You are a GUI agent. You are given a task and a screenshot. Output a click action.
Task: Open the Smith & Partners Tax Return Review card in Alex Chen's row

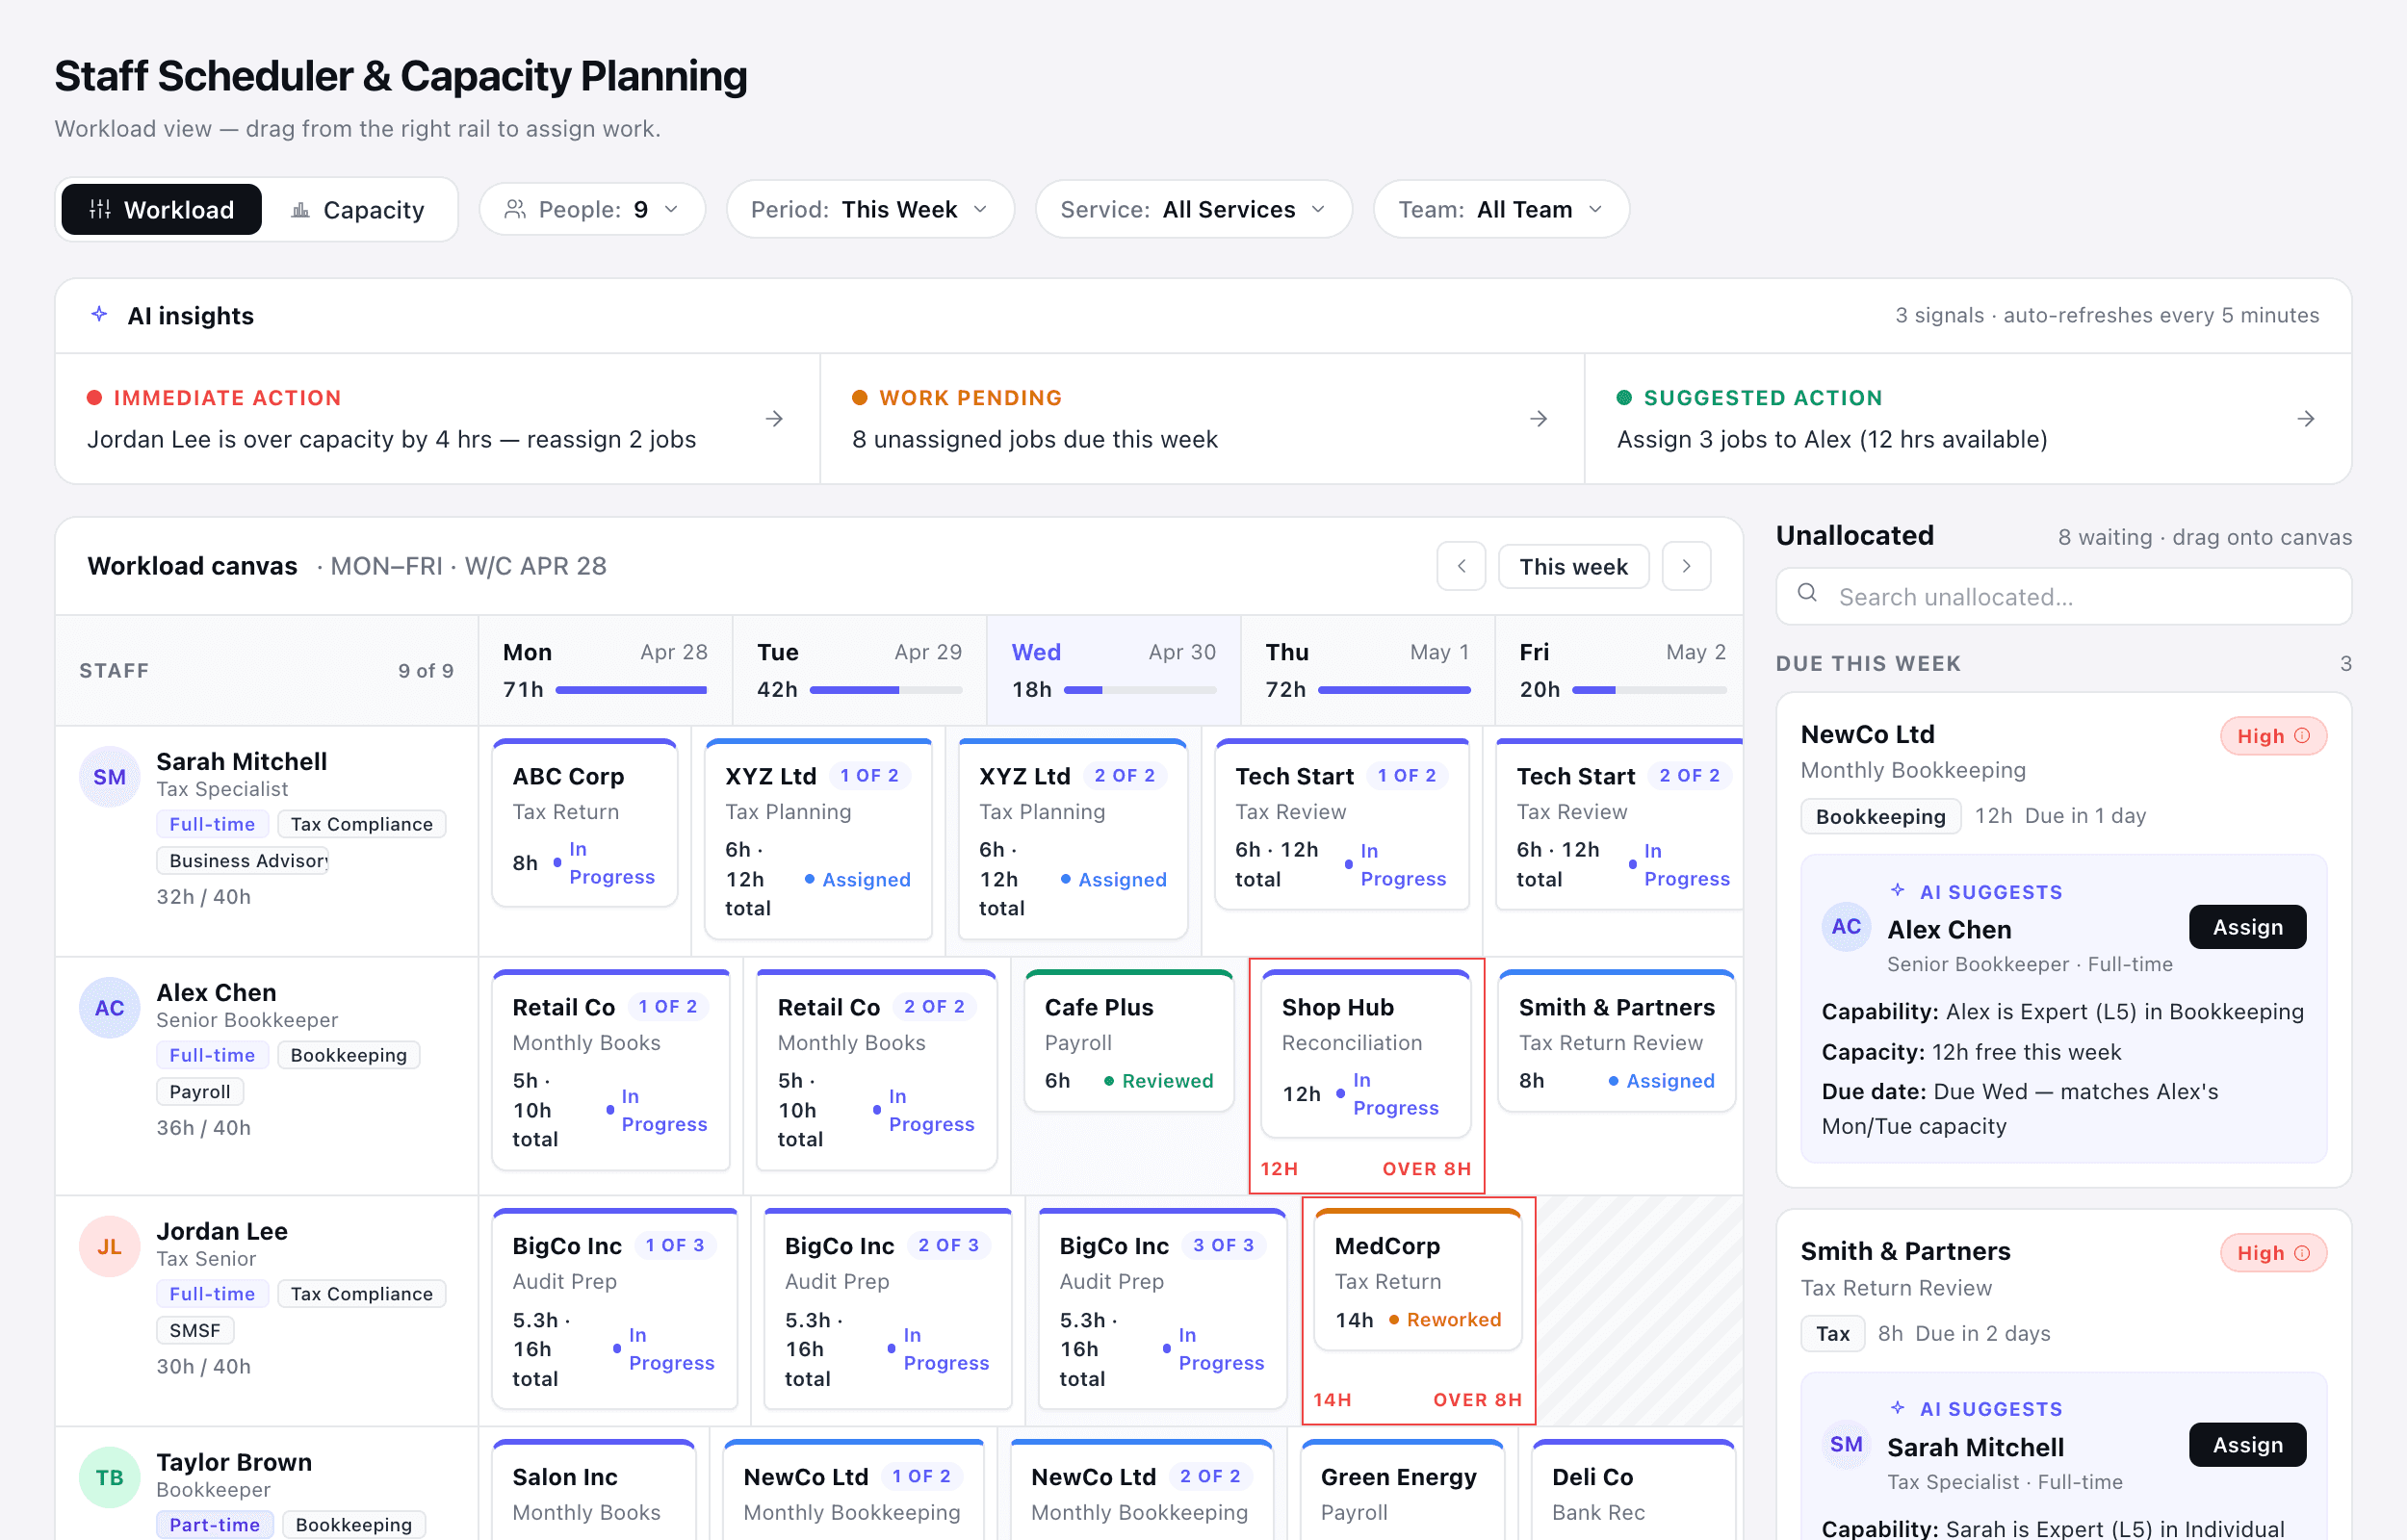pyautogui.click(x=1616, y=1041)
